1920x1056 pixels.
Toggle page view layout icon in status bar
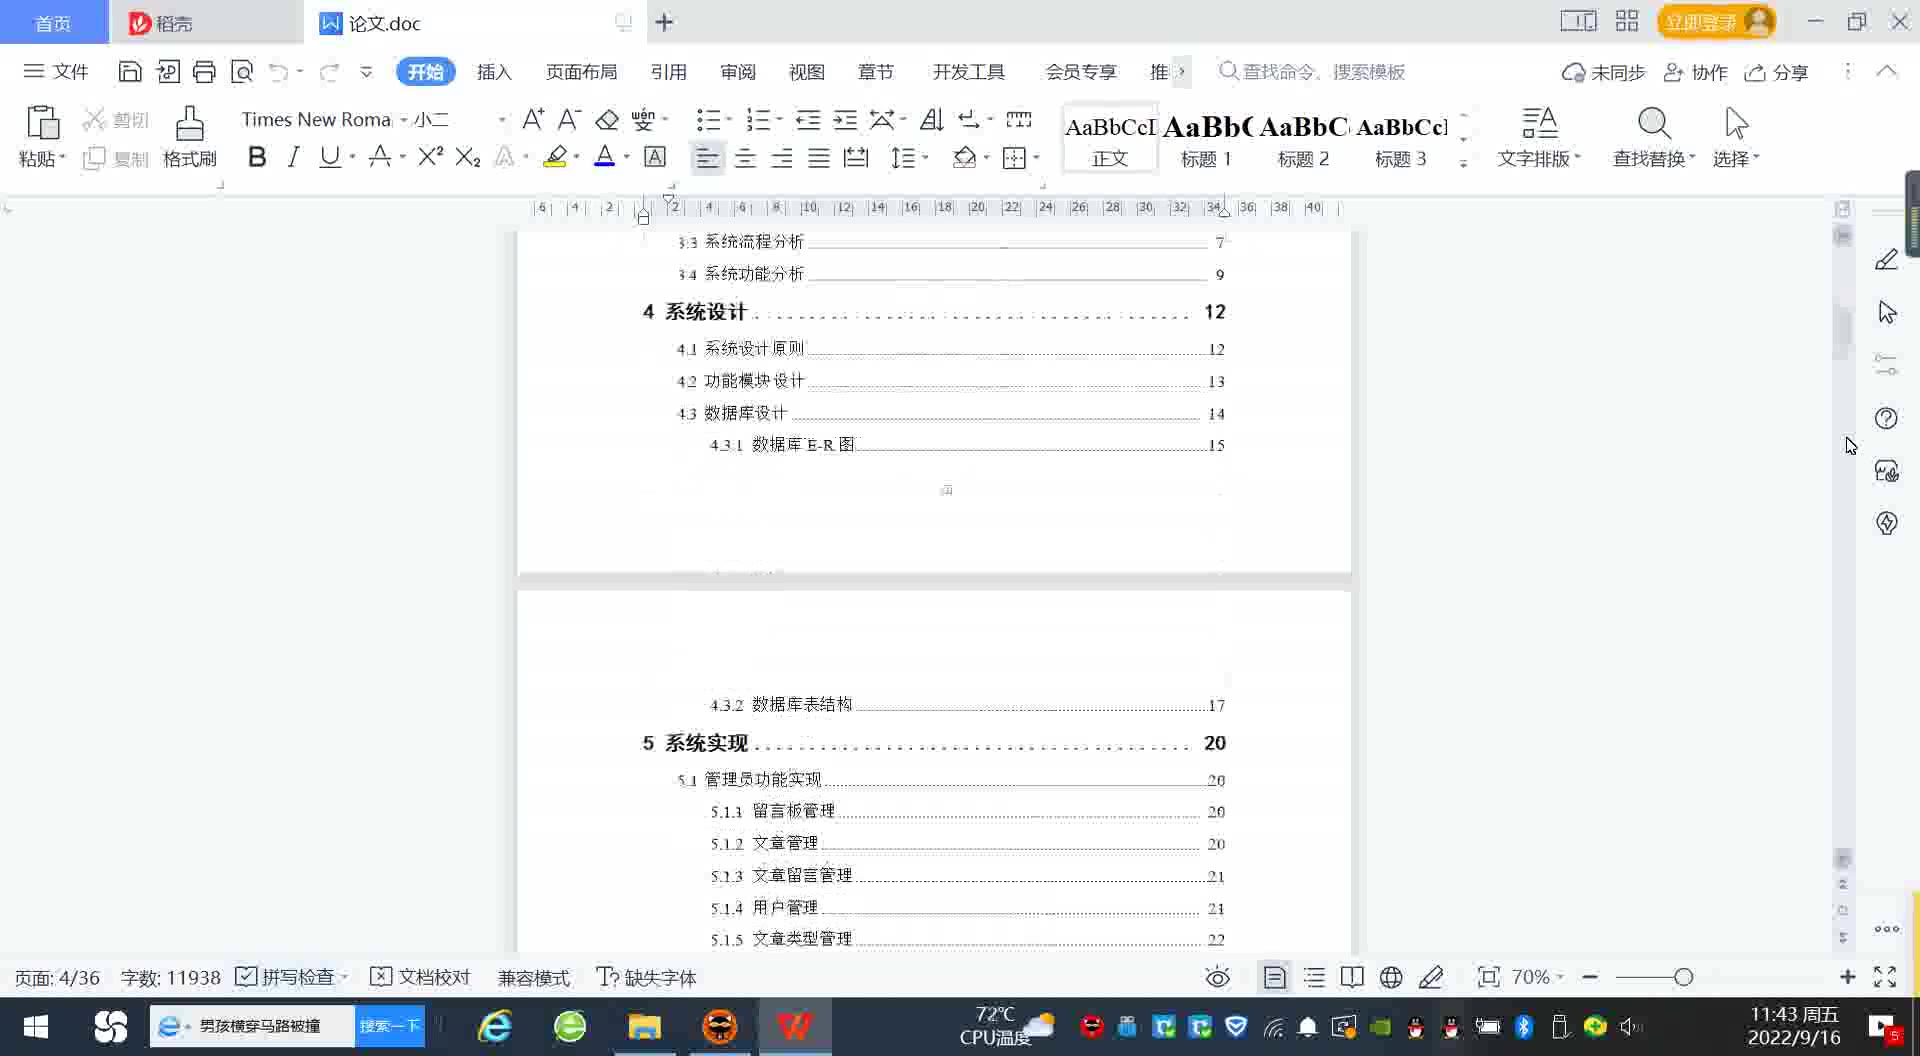(1275, 977)
